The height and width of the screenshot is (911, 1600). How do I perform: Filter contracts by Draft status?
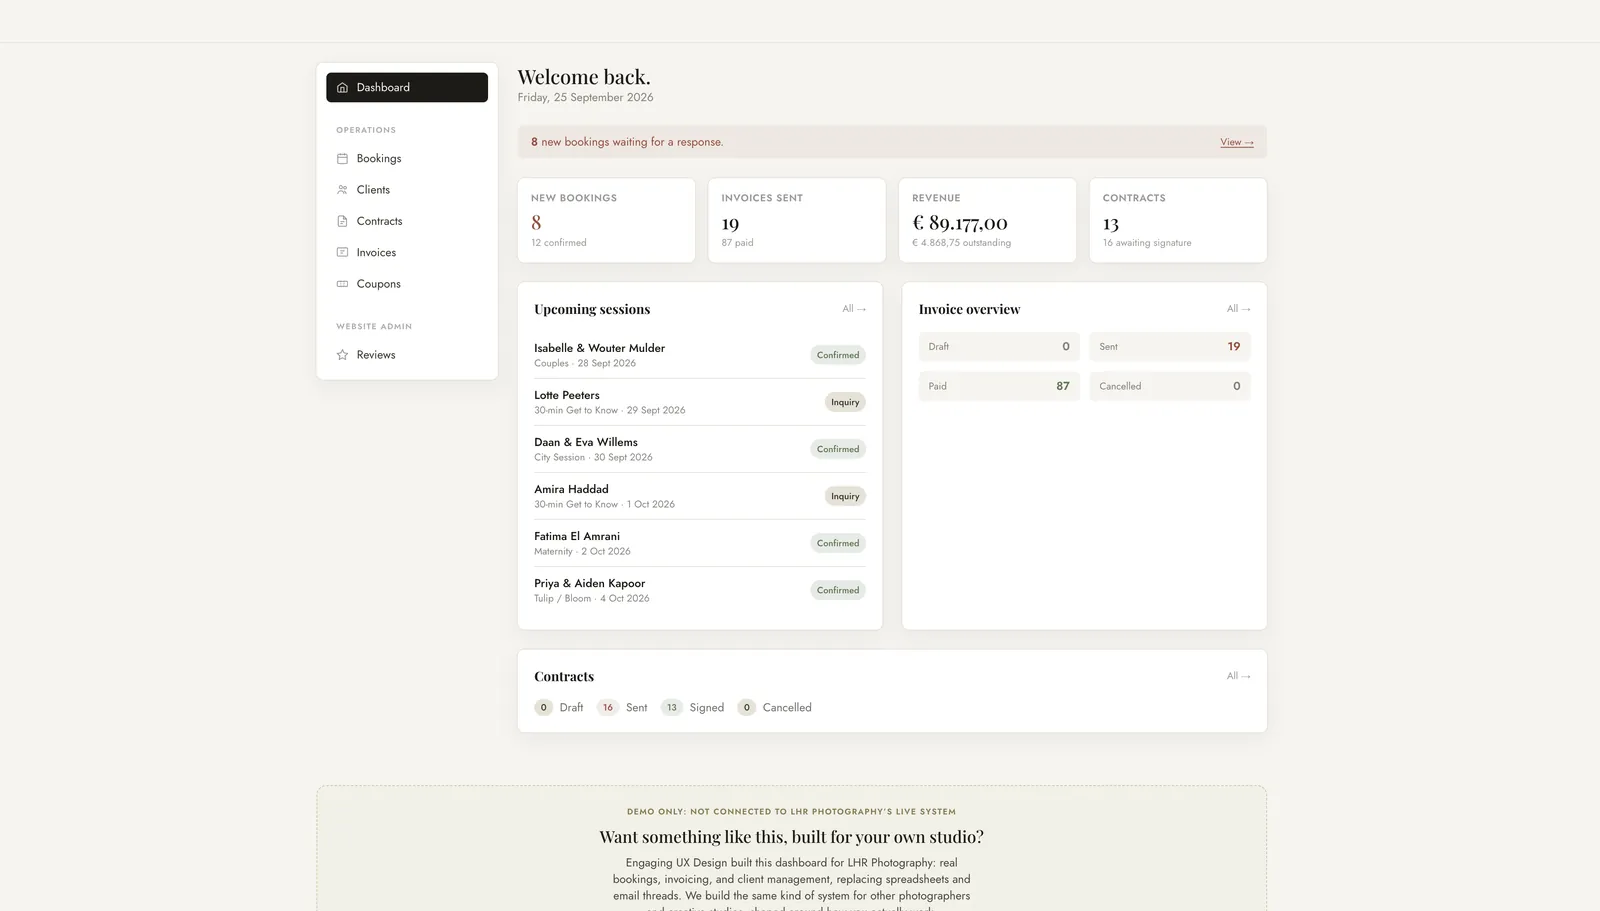[559, 707]
